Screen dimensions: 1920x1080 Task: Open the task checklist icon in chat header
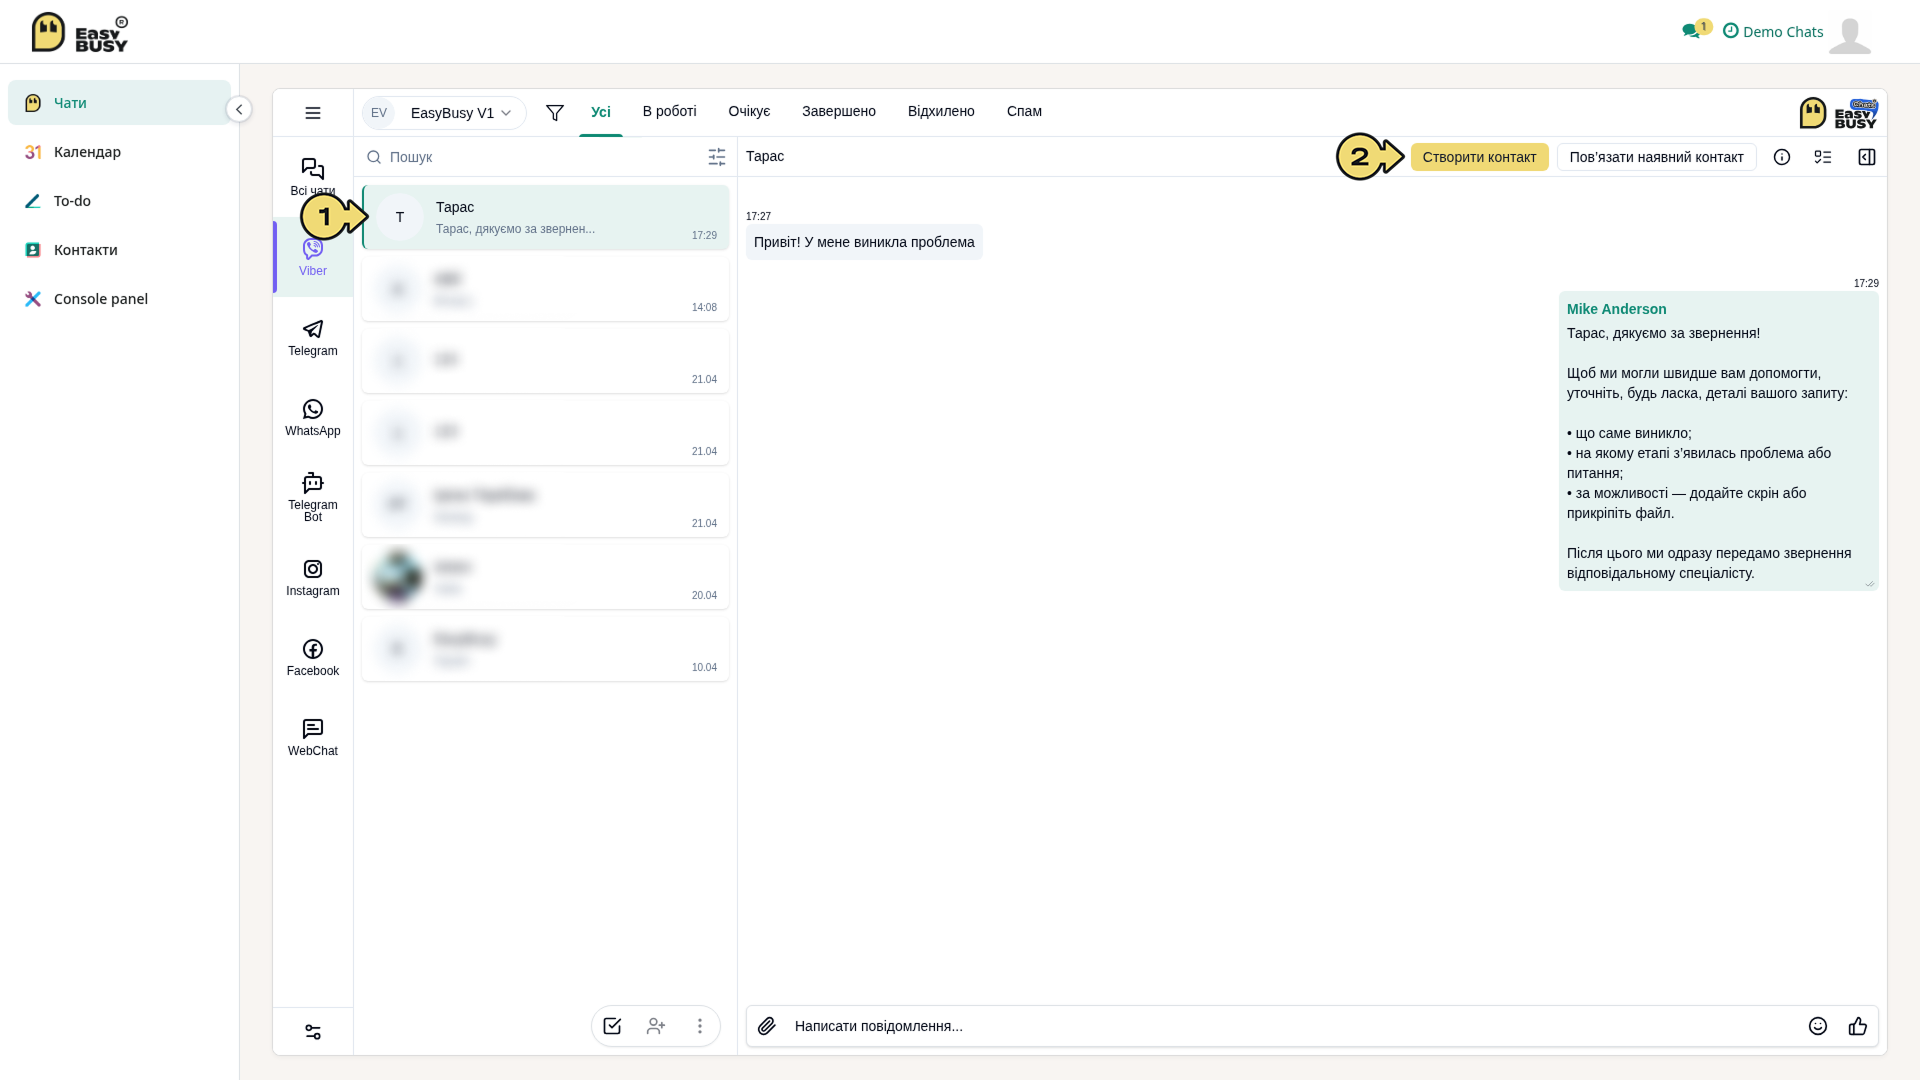[x=1823, y=157]
